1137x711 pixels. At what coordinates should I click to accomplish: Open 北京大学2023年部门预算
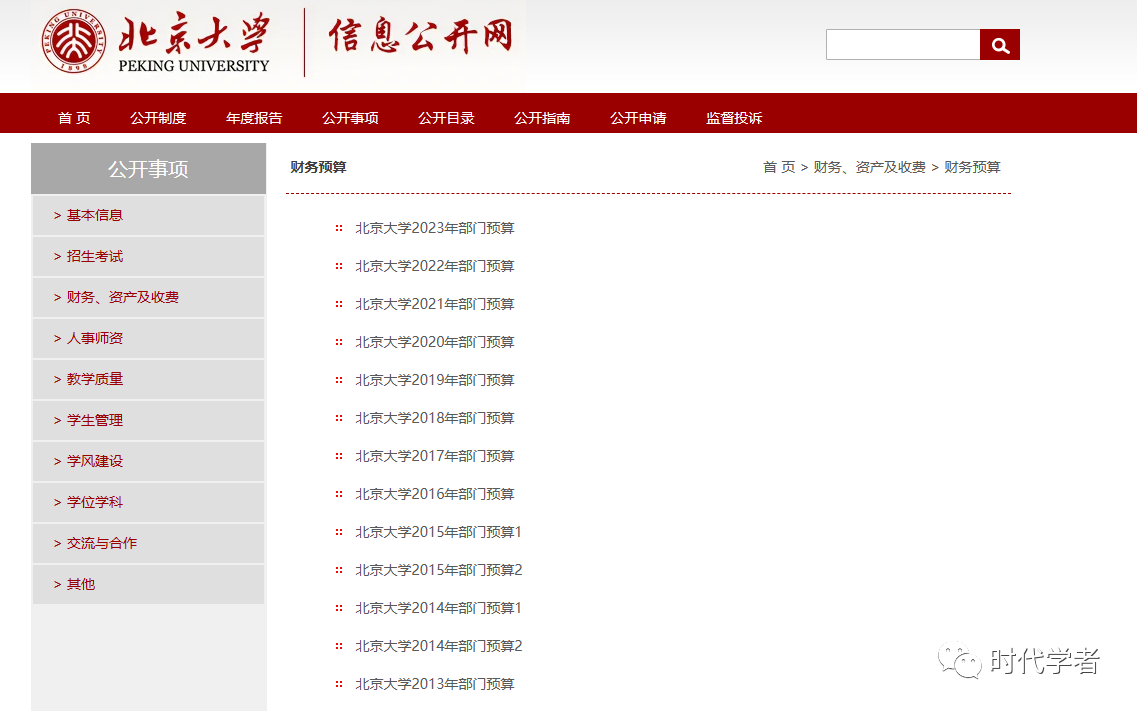coord(434,228)
